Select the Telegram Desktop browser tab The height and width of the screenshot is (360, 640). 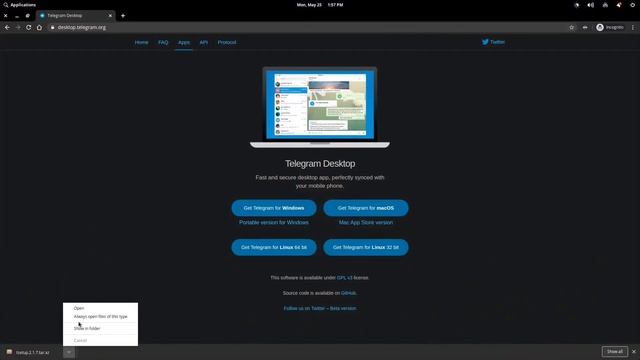pyautogui.click(x=76, y=16)
